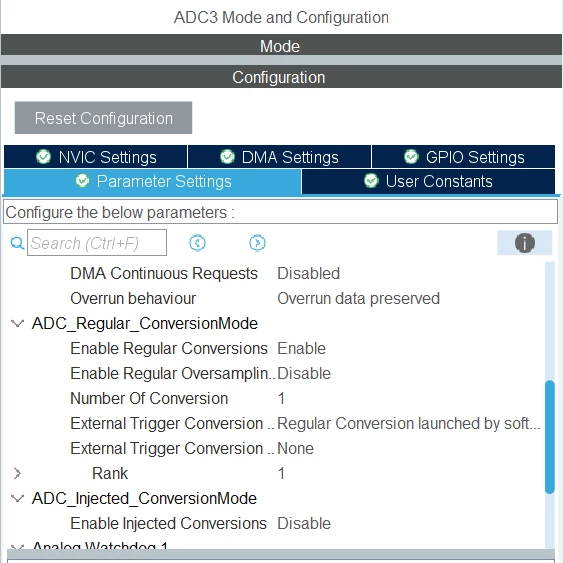The width and height of the screenshot is (563, 563).
Task: Change Enable Regular Conversions value
Action: click(x=302, y=349)
